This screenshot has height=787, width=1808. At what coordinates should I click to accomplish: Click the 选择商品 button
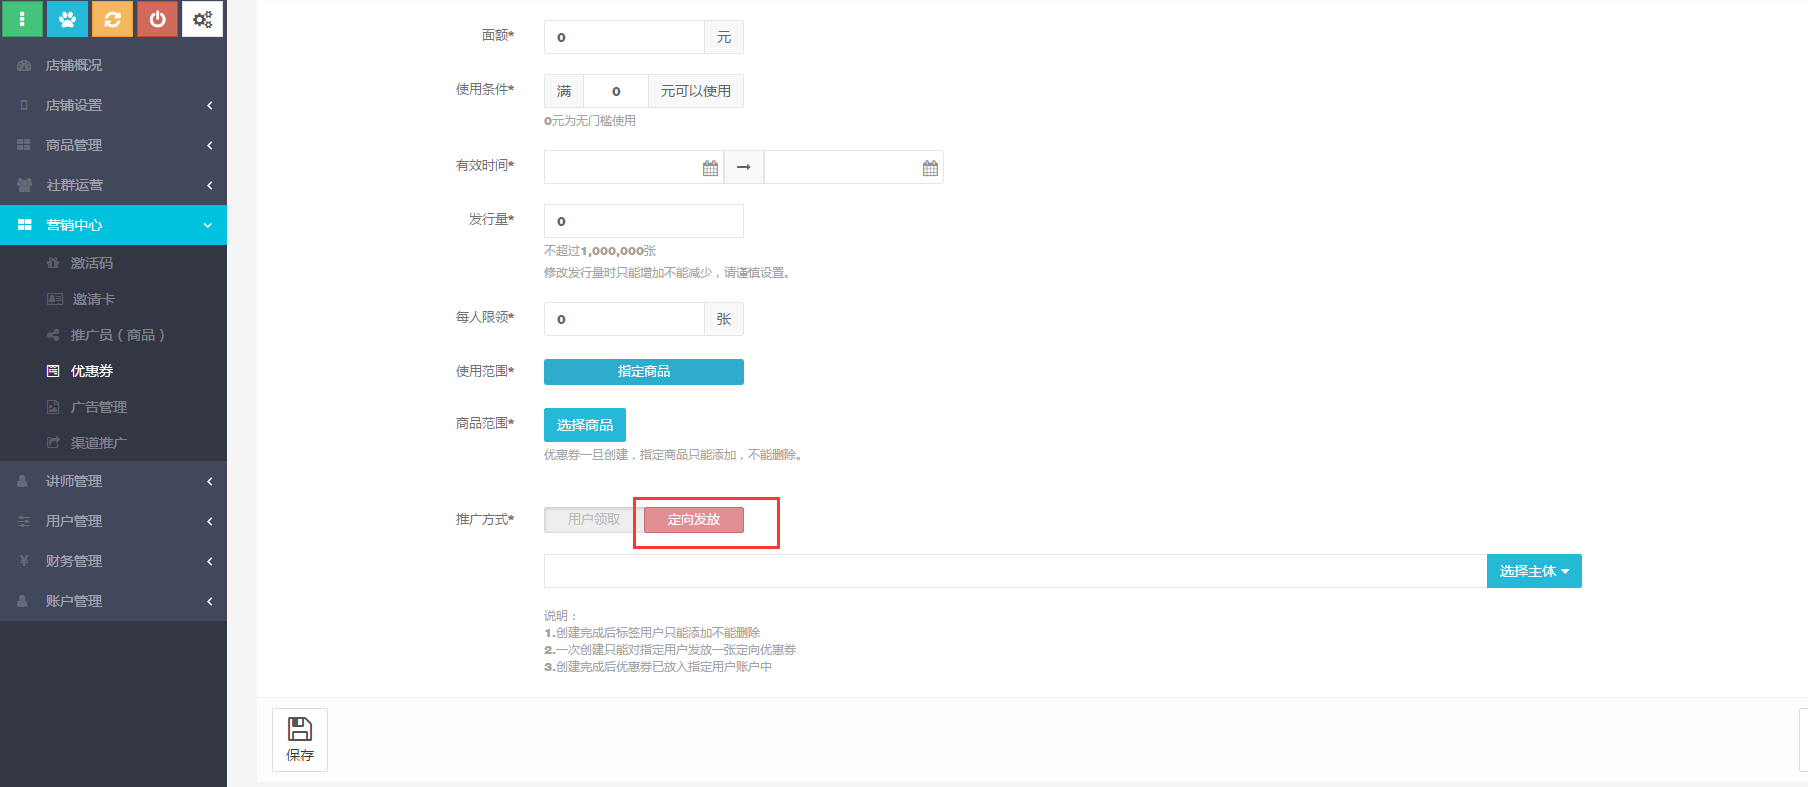(584, 425)
